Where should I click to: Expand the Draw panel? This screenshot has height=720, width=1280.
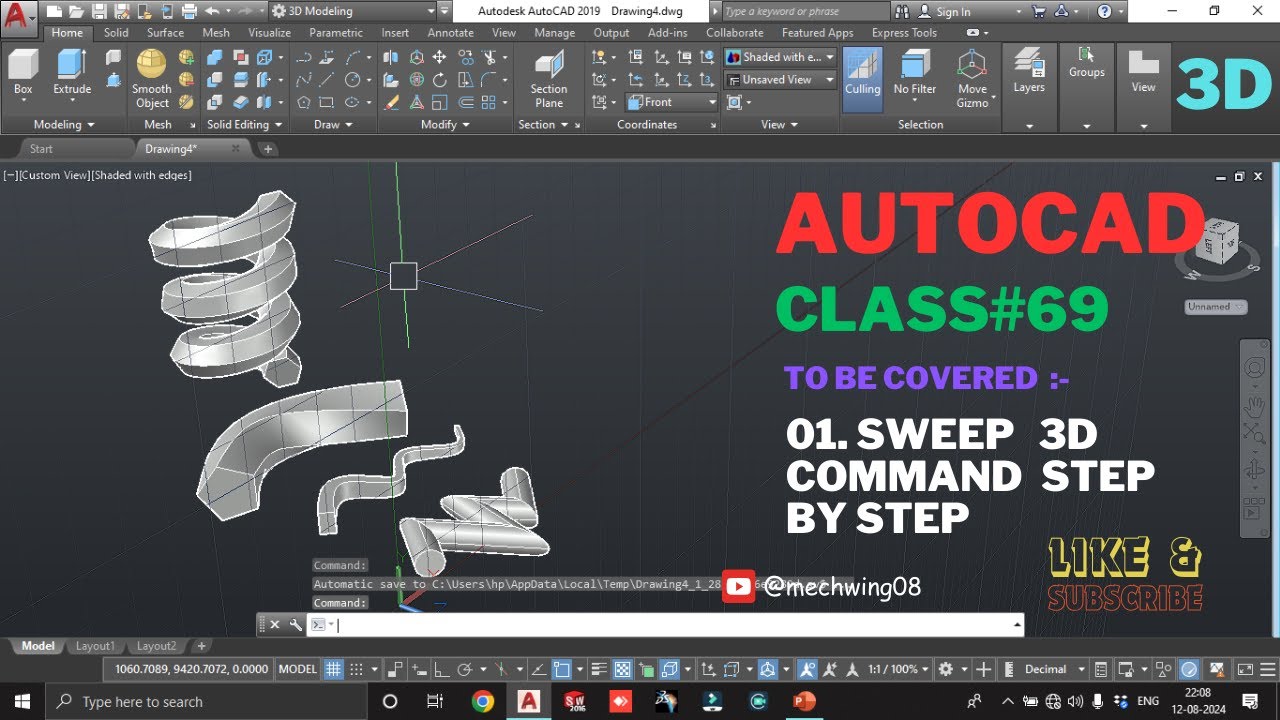[x=332, y=125]
